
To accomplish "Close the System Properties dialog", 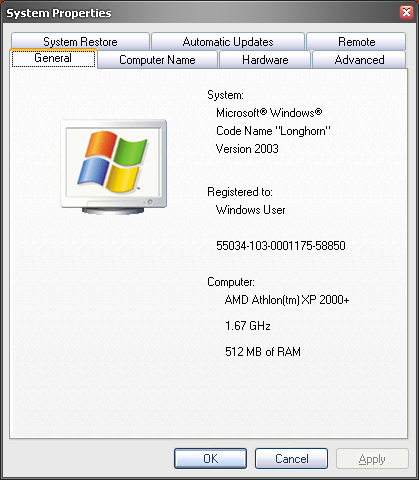I will [406, 13].
